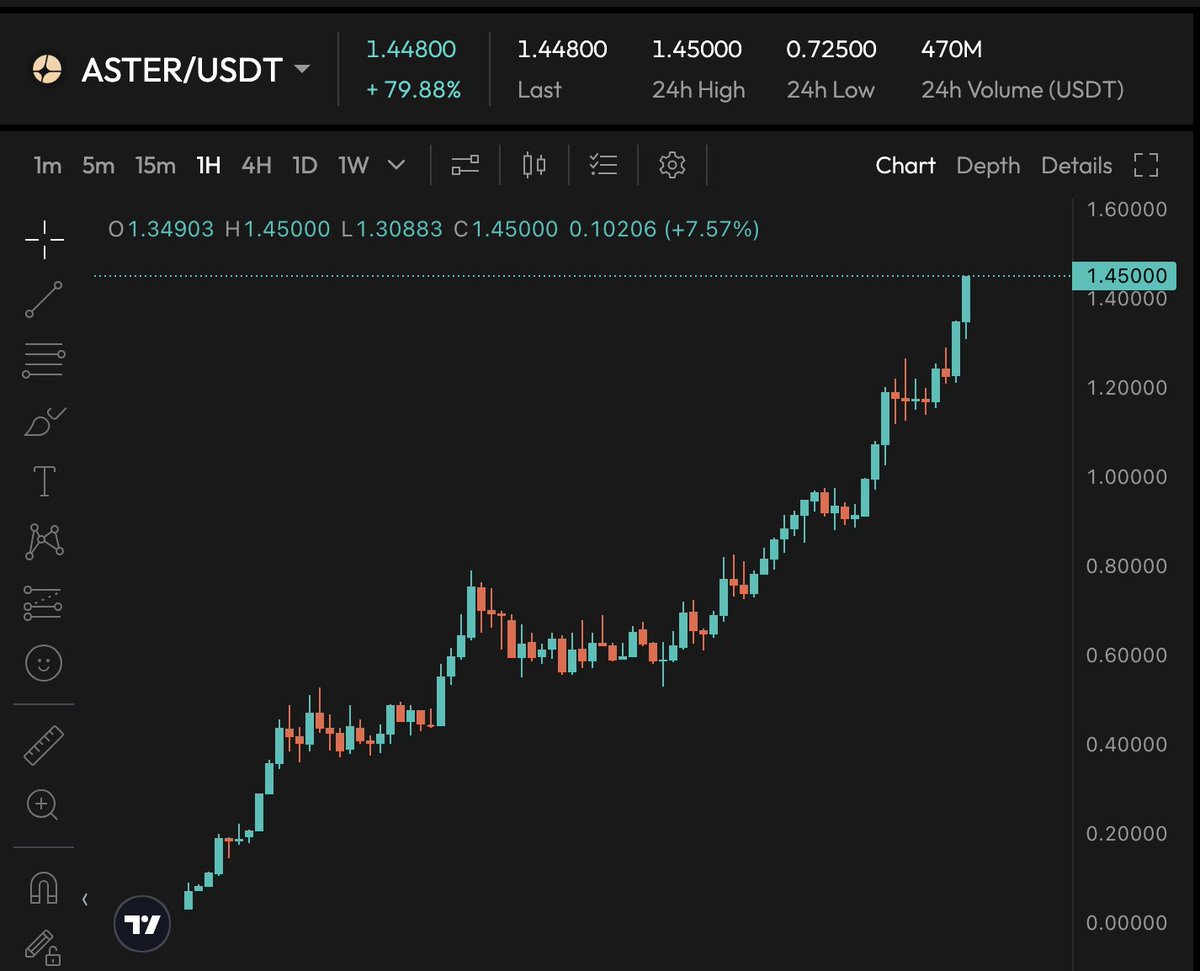Select the brush drawing tool
This screenshot has width=1200, height=971.
tap(44, 421)
